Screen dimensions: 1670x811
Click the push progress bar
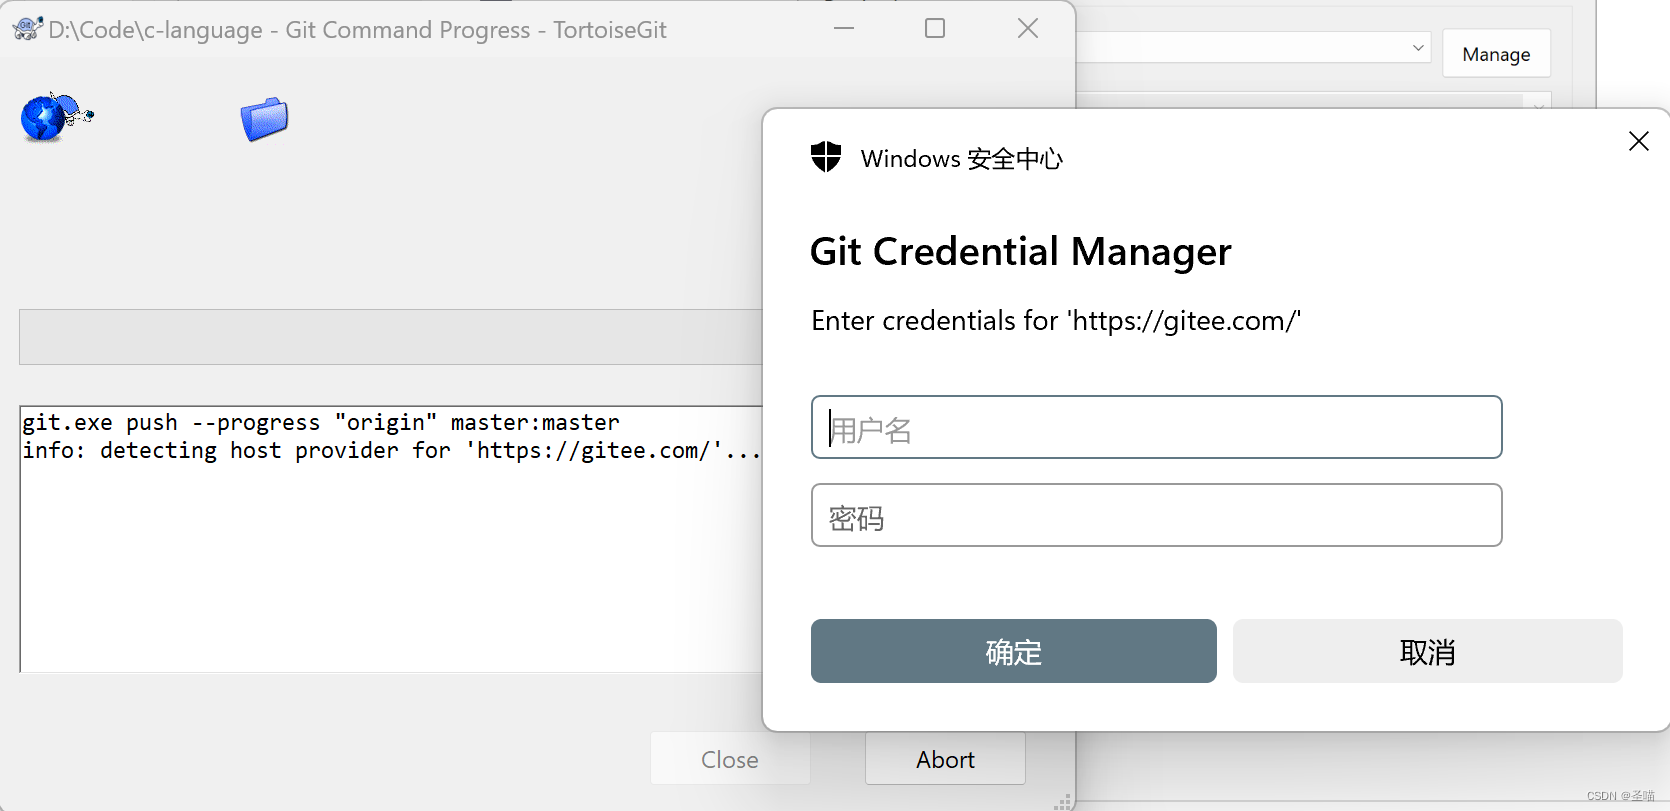[391, 337]
